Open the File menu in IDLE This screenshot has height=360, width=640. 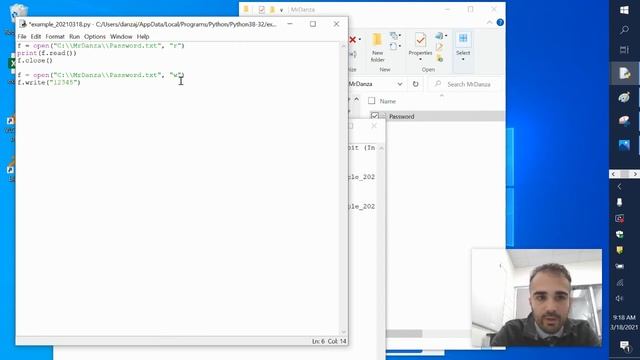pos(22,37)
